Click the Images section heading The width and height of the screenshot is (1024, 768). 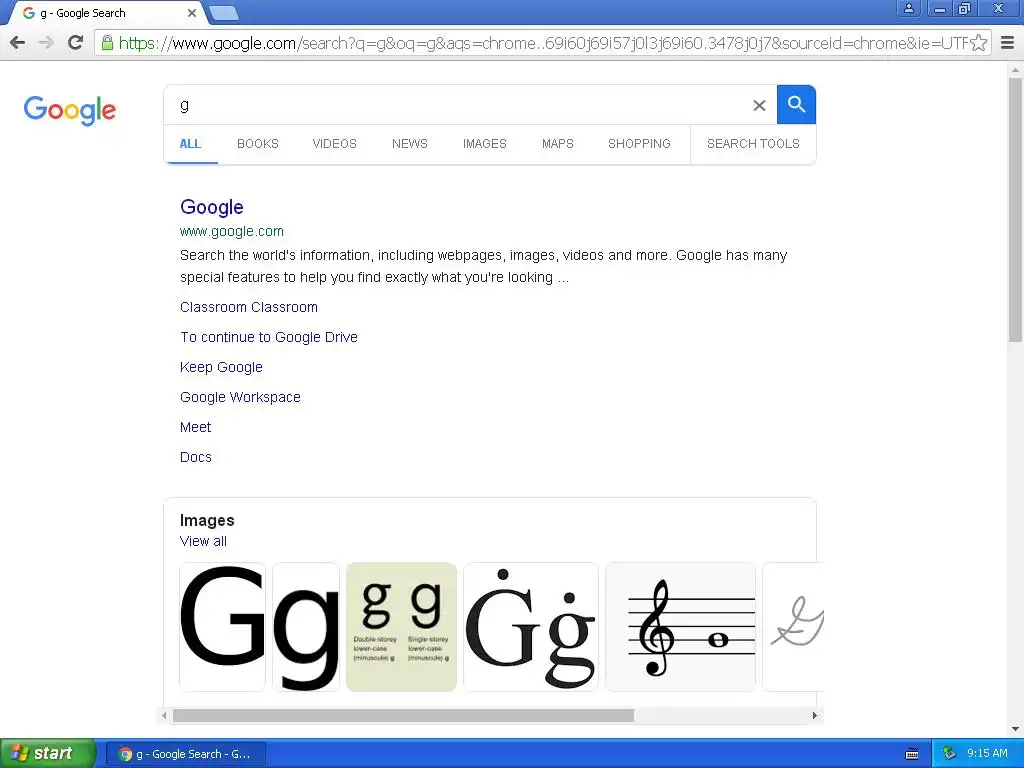(207, 520)
